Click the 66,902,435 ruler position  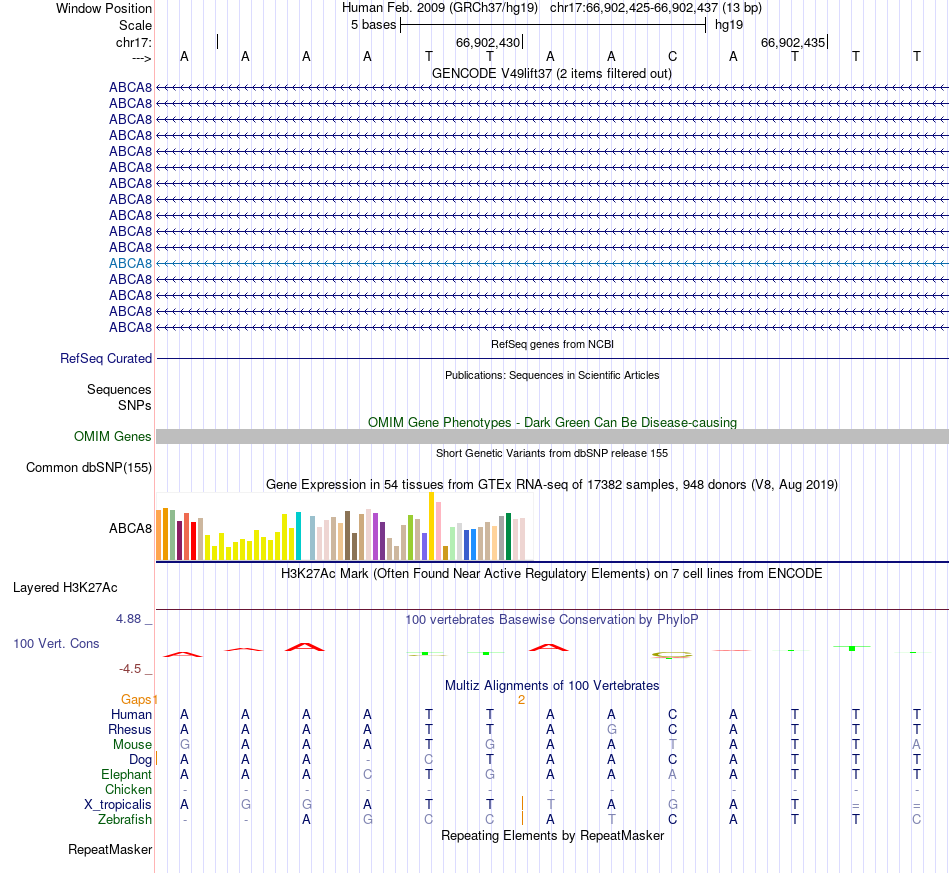click(x=792, y=42)
